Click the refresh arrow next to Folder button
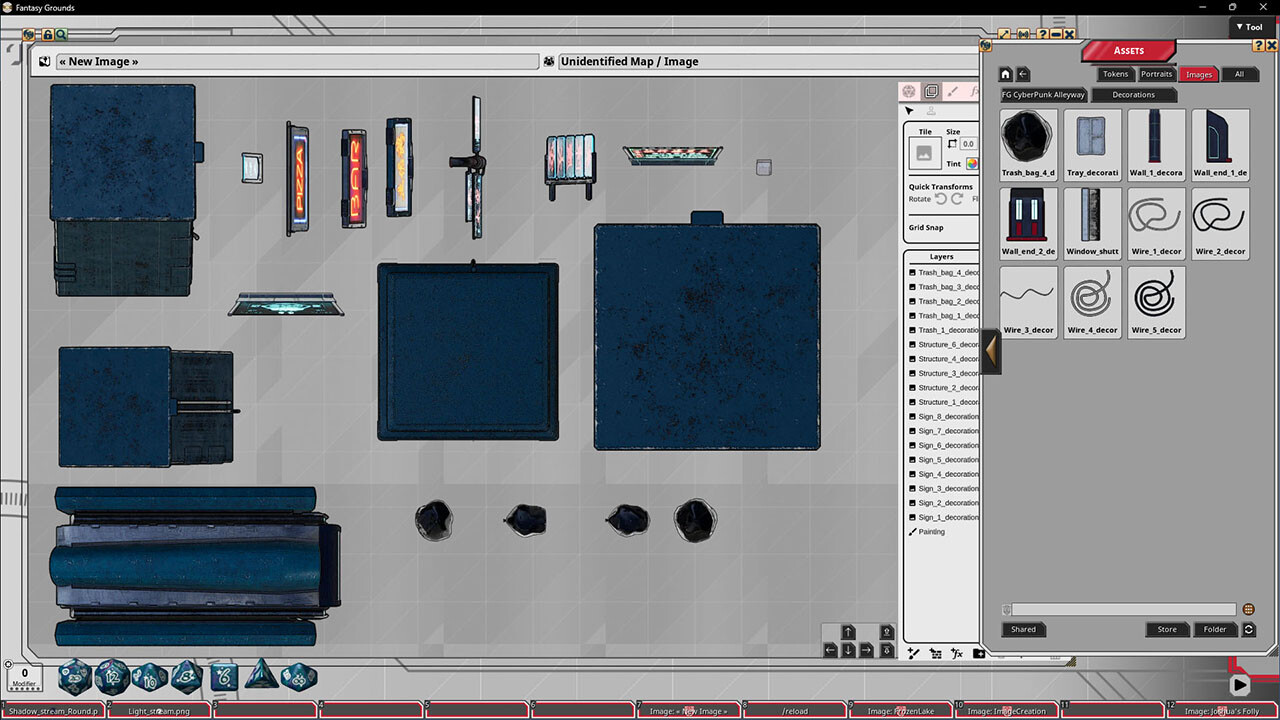The image size is (1280, 720). (x=1248, y=629)
